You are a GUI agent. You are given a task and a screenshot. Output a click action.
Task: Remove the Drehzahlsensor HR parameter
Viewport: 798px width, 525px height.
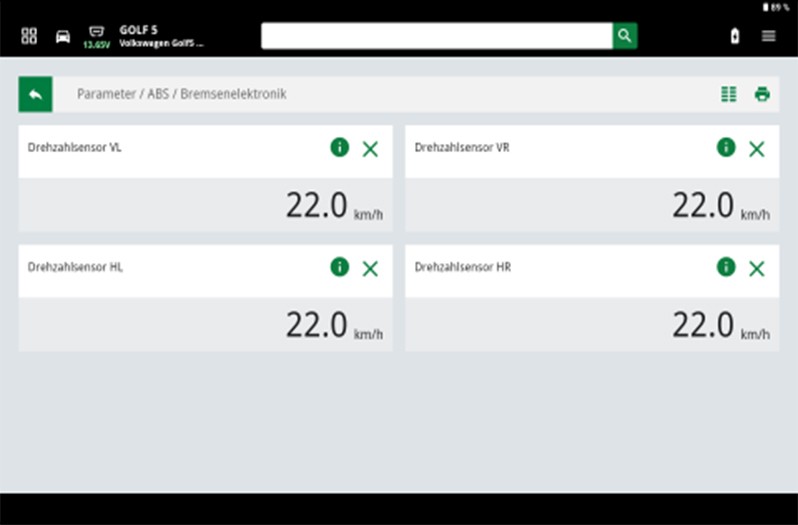[x=756, y=268]
